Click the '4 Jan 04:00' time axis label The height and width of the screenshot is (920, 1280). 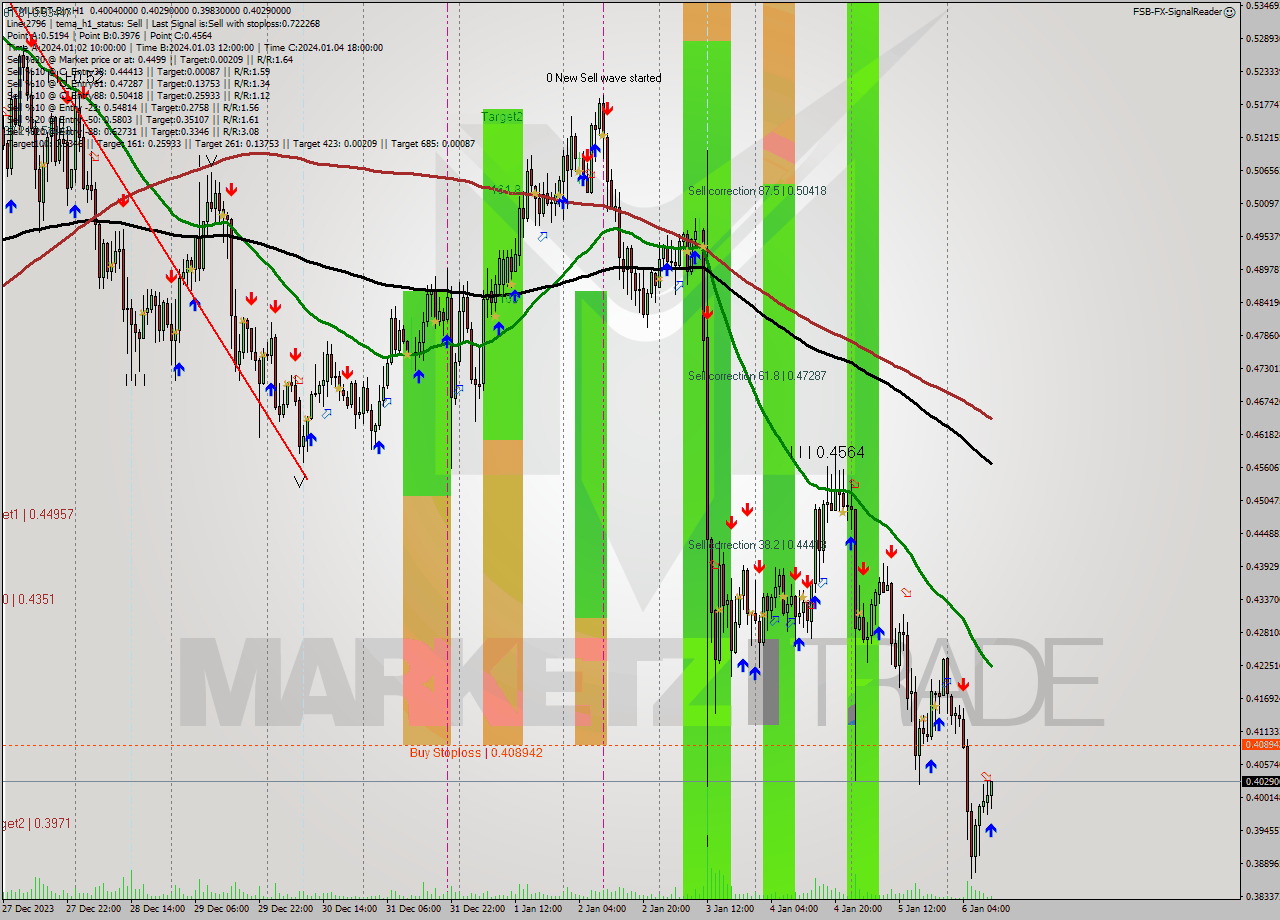click(x=793, y=909)
